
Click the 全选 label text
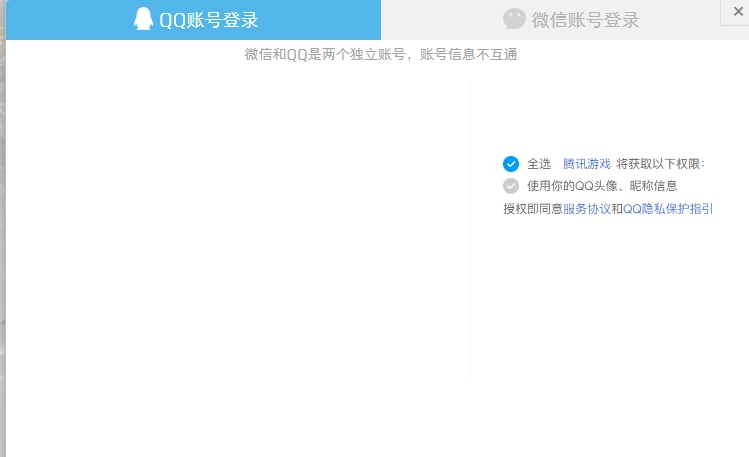pyautogui.click(x=539, y=164)
